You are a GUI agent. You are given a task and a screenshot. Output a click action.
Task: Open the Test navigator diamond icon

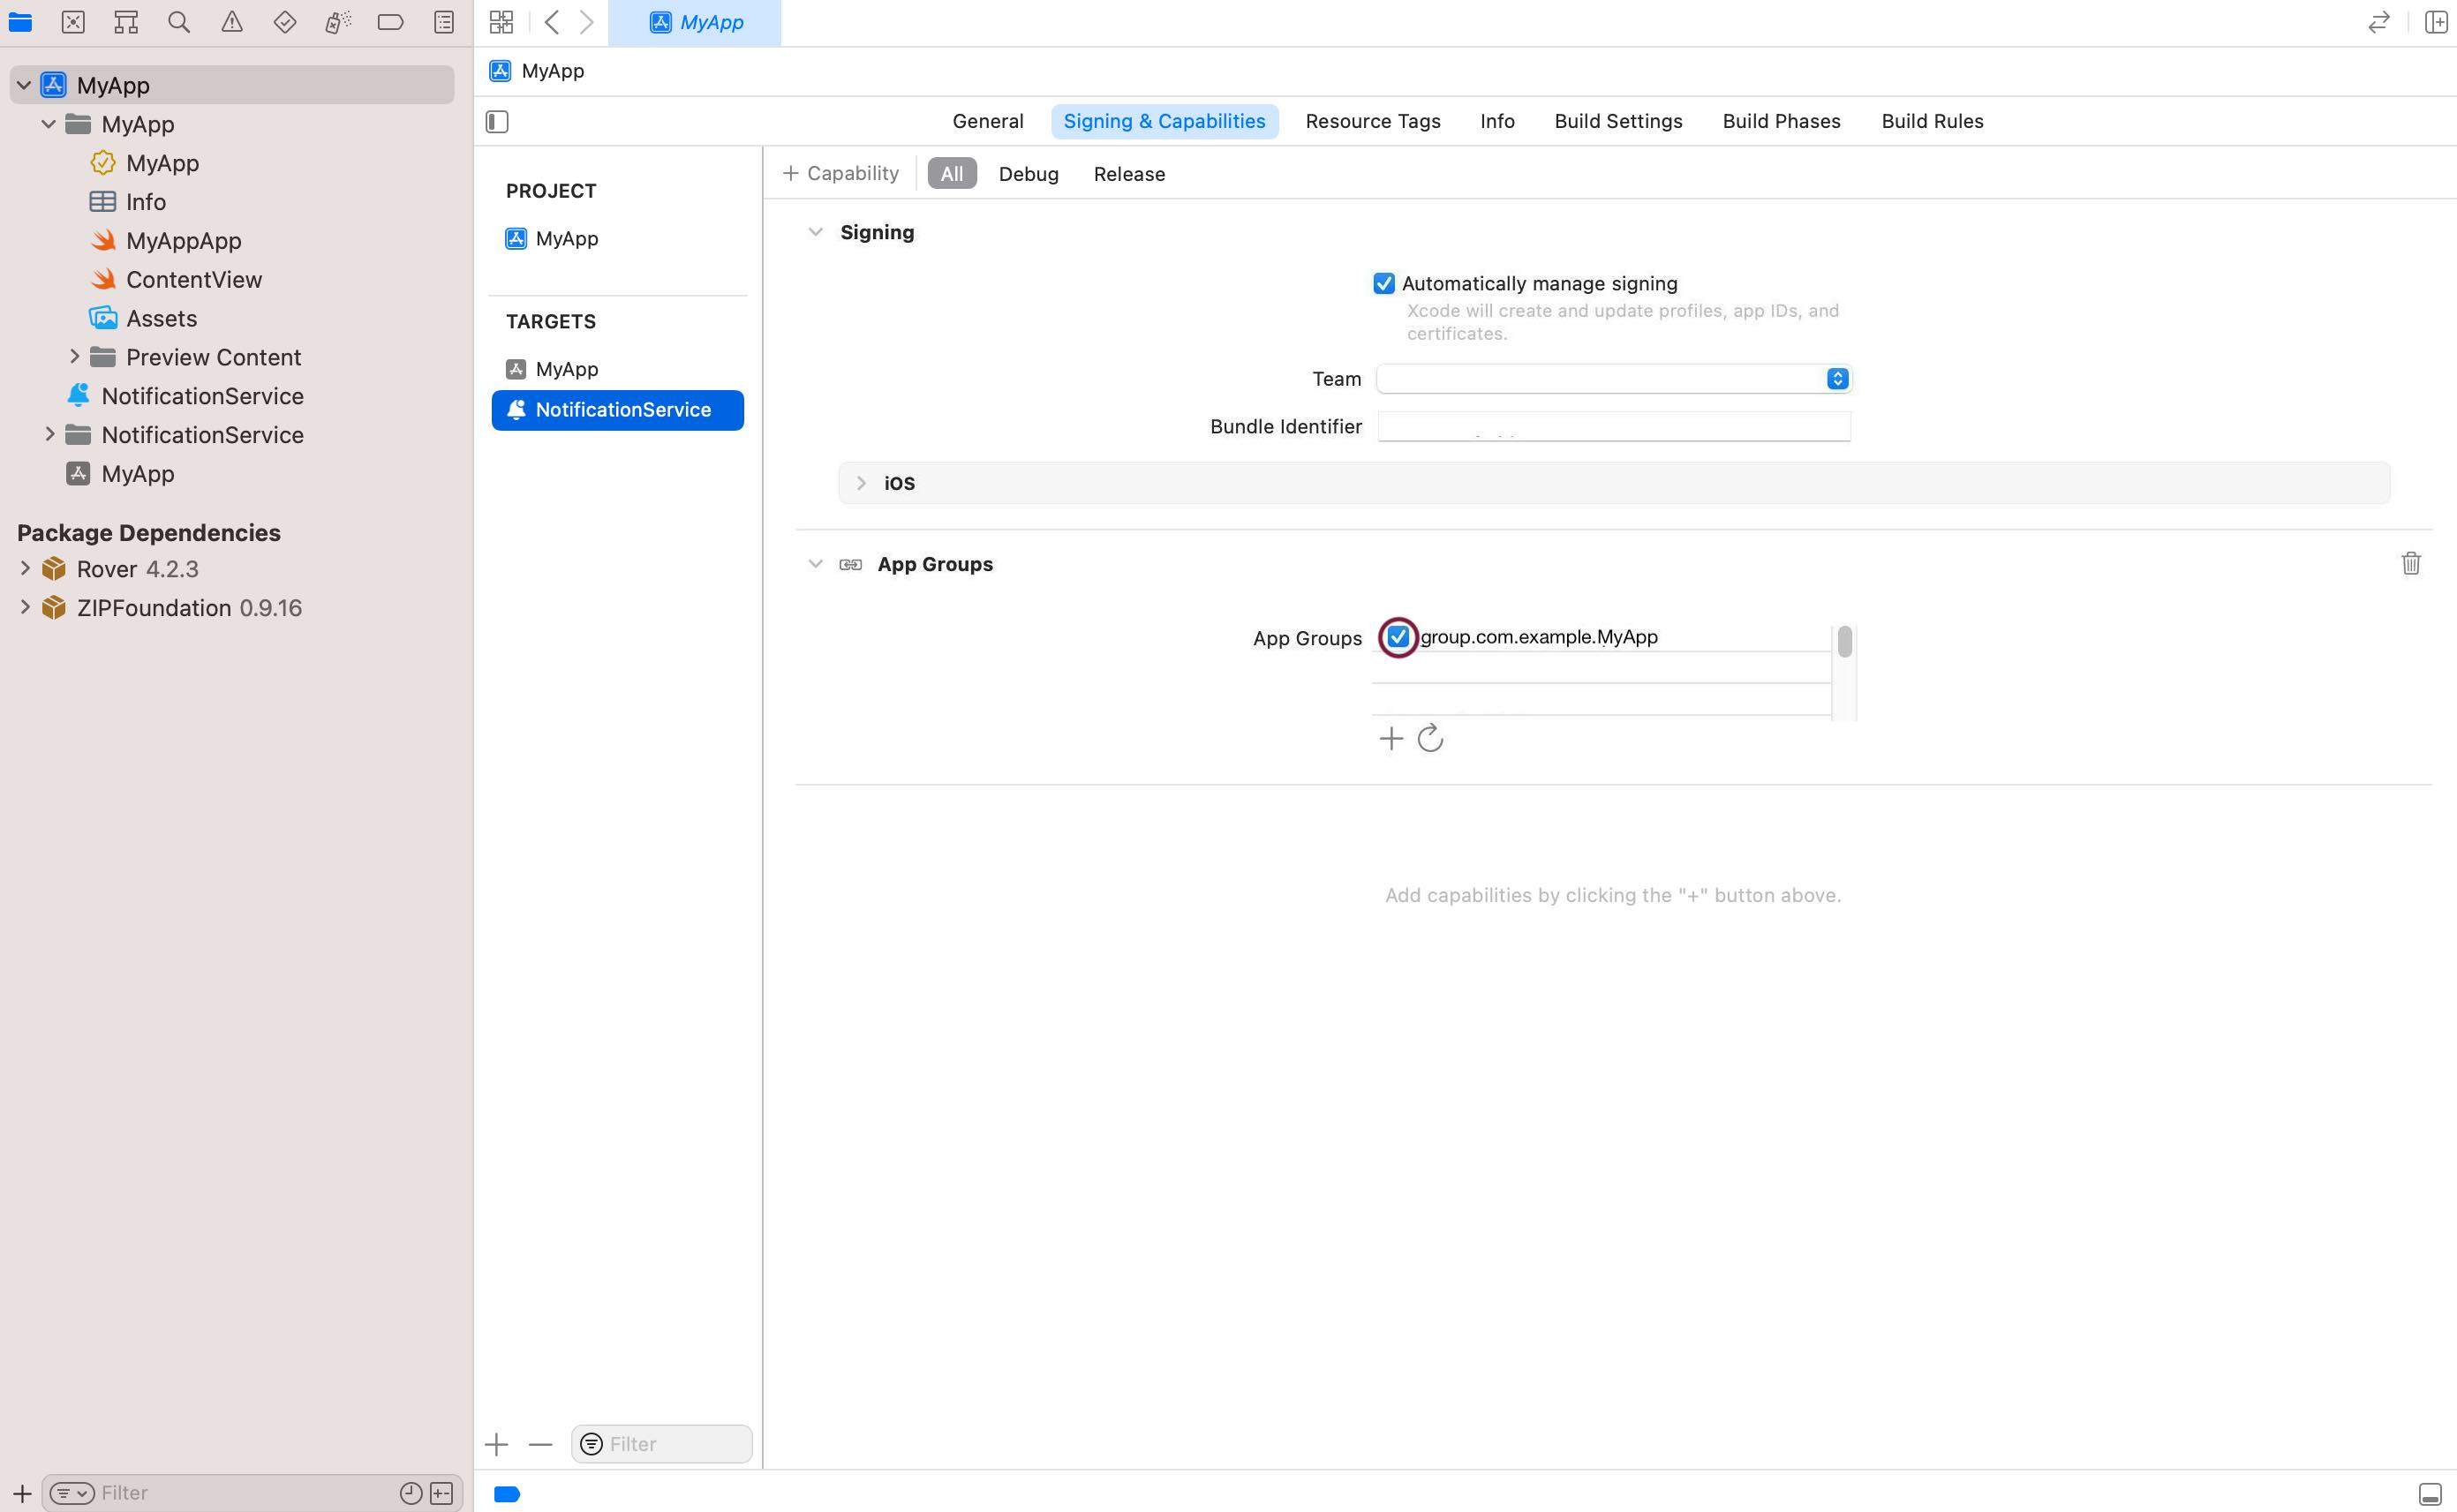click(x=285, y=22)
